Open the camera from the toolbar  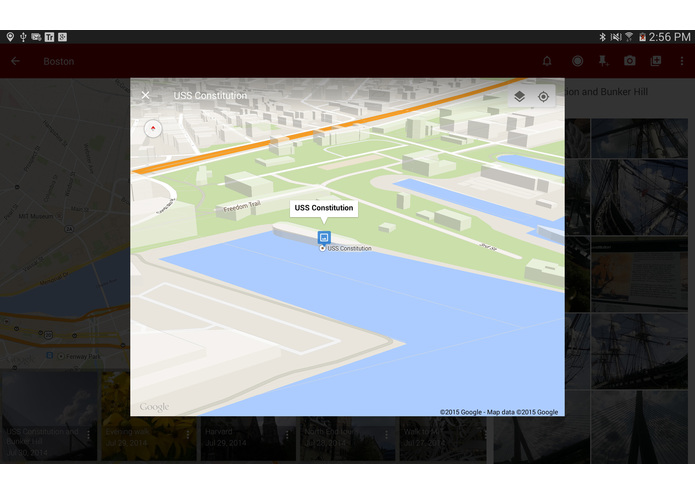[x=630, y=61]
